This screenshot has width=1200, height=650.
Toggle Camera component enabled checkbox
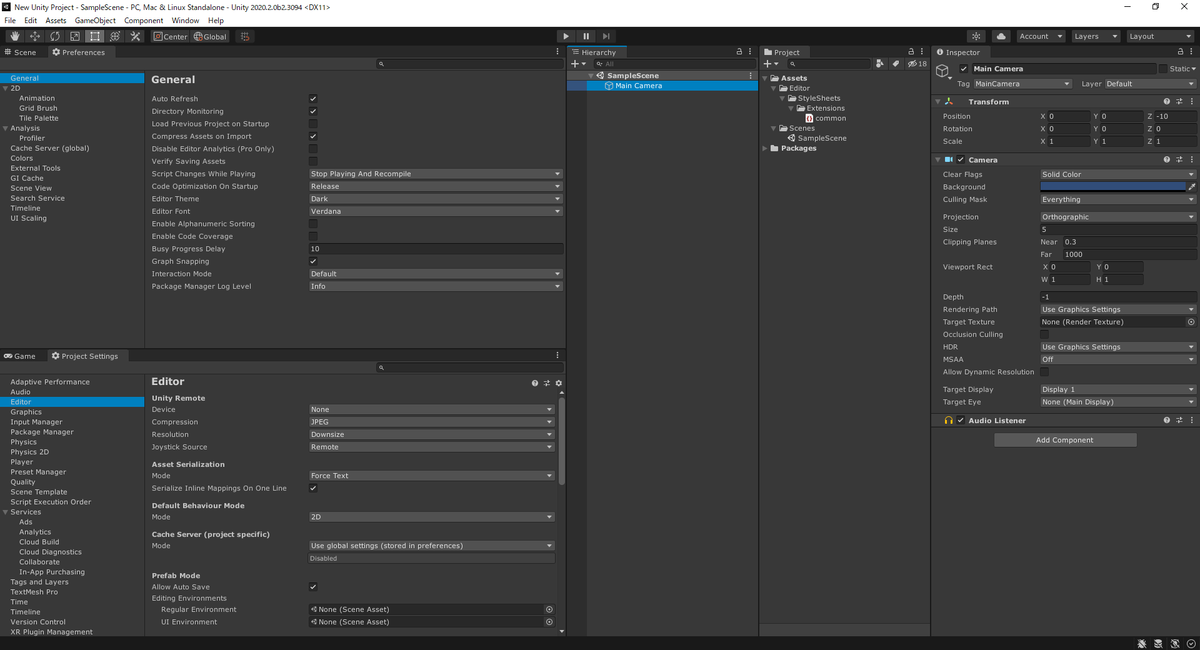pos(961,159)
